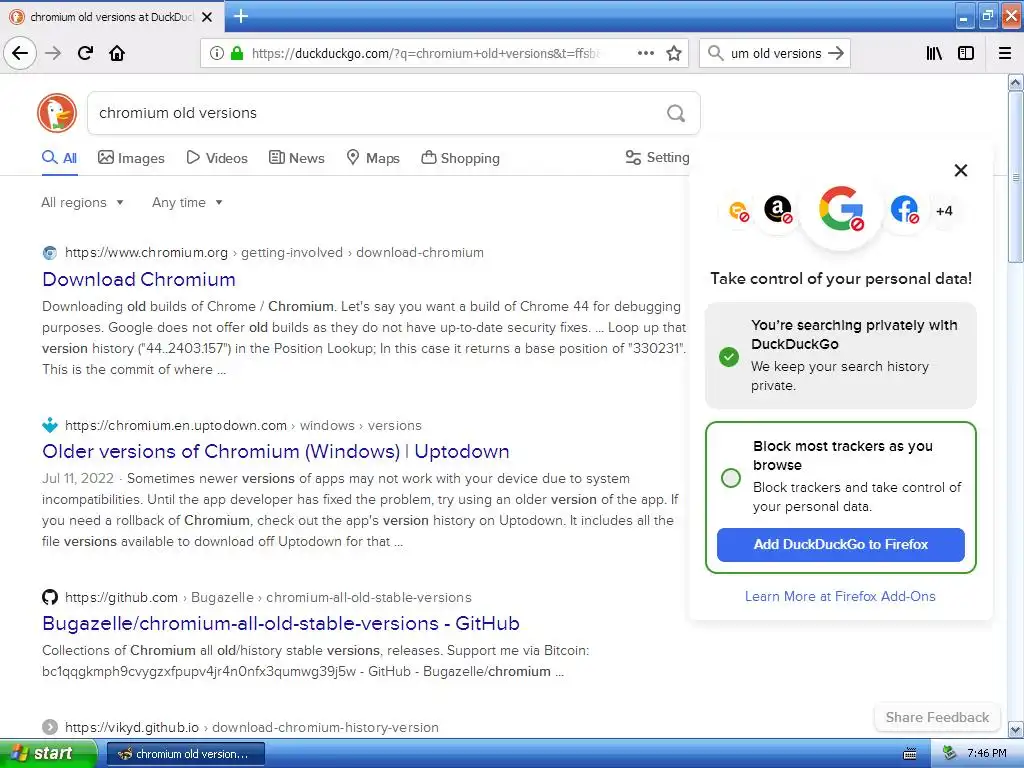Open the Library icon in toolbar
Screen dimensions: 1024x768
[934, 53]
